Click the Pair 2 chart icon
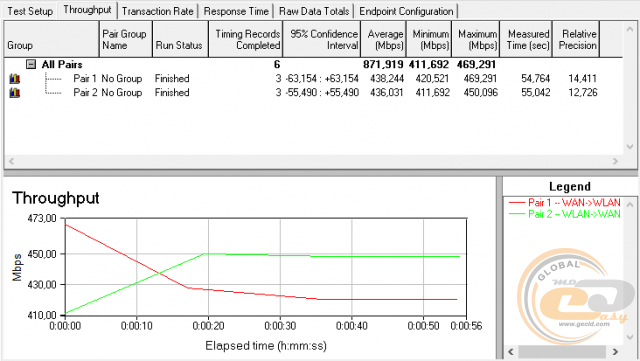The height and width of the screenshot is (361, 640). pyautogui.click(x=15, y=93)
